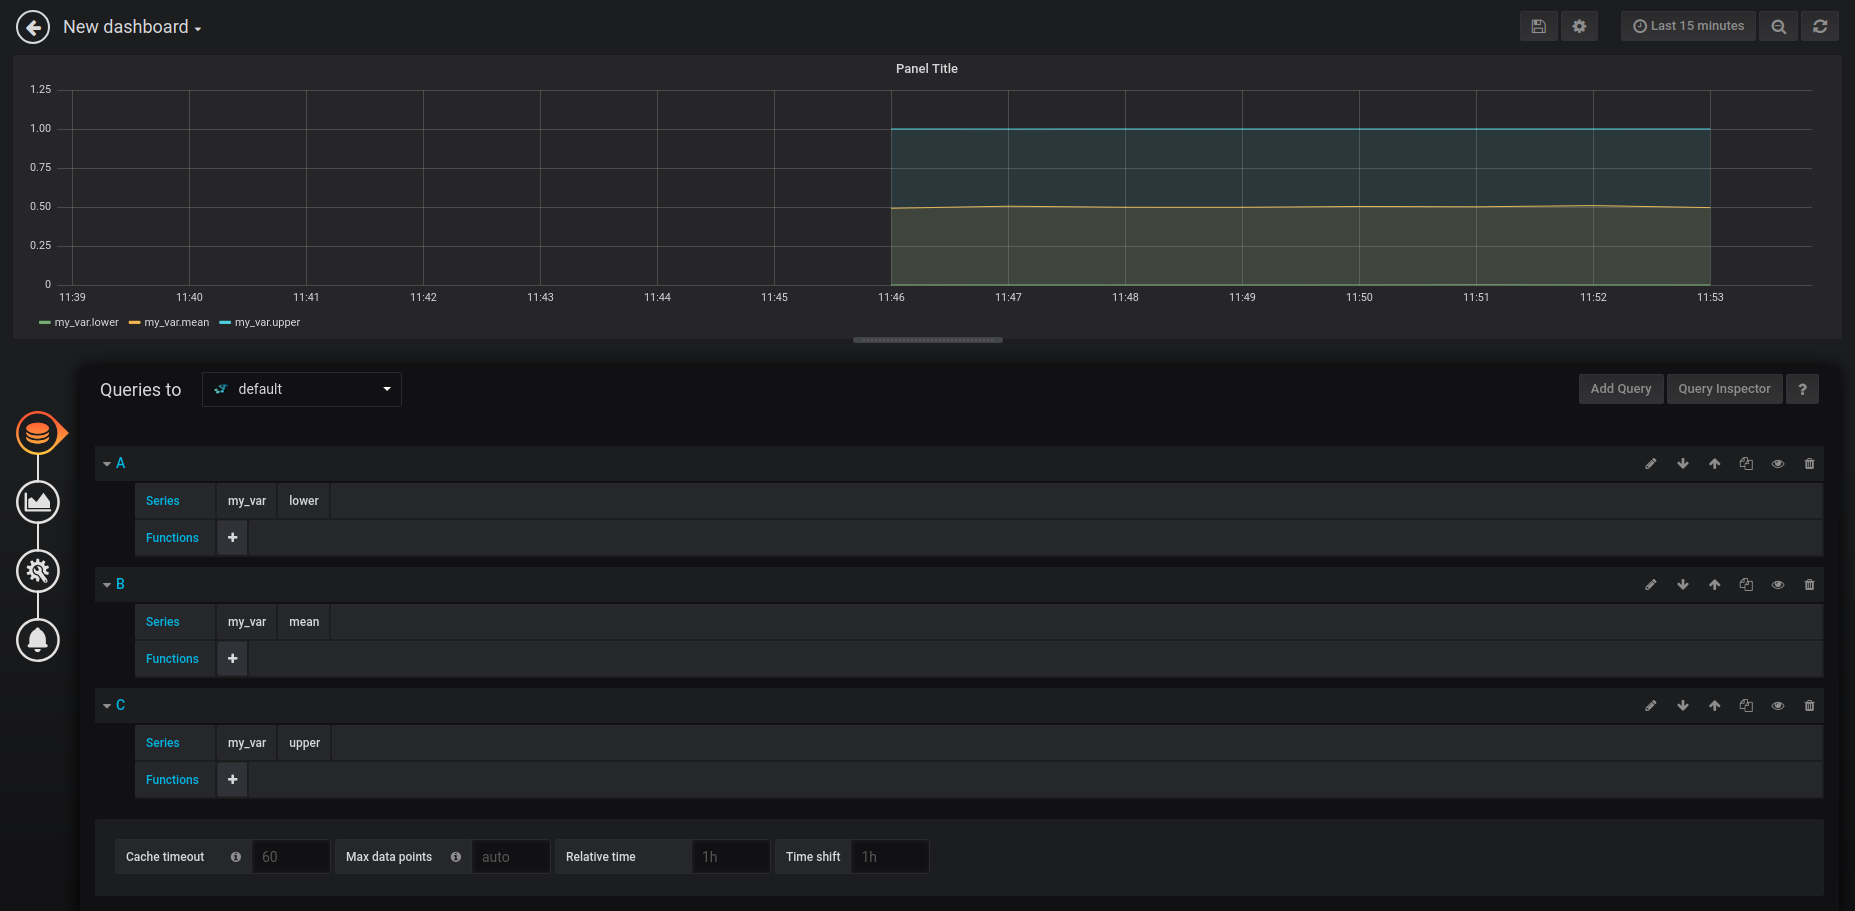Disable query C with the eye icon
Viewport: 1855px width, 911px height.
pyautogui.click(x=1778, y=706)
